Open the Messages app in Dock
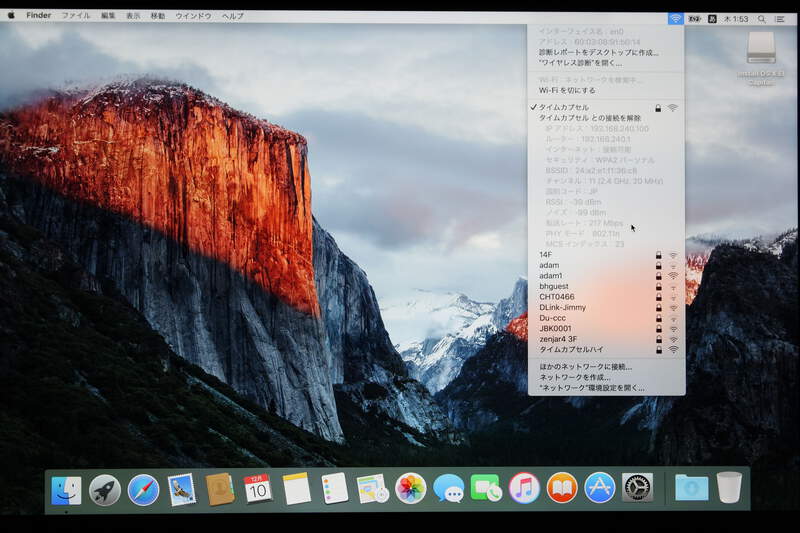Image resolution: width=800 pixels, height=533 pixels. pos(448,488)
